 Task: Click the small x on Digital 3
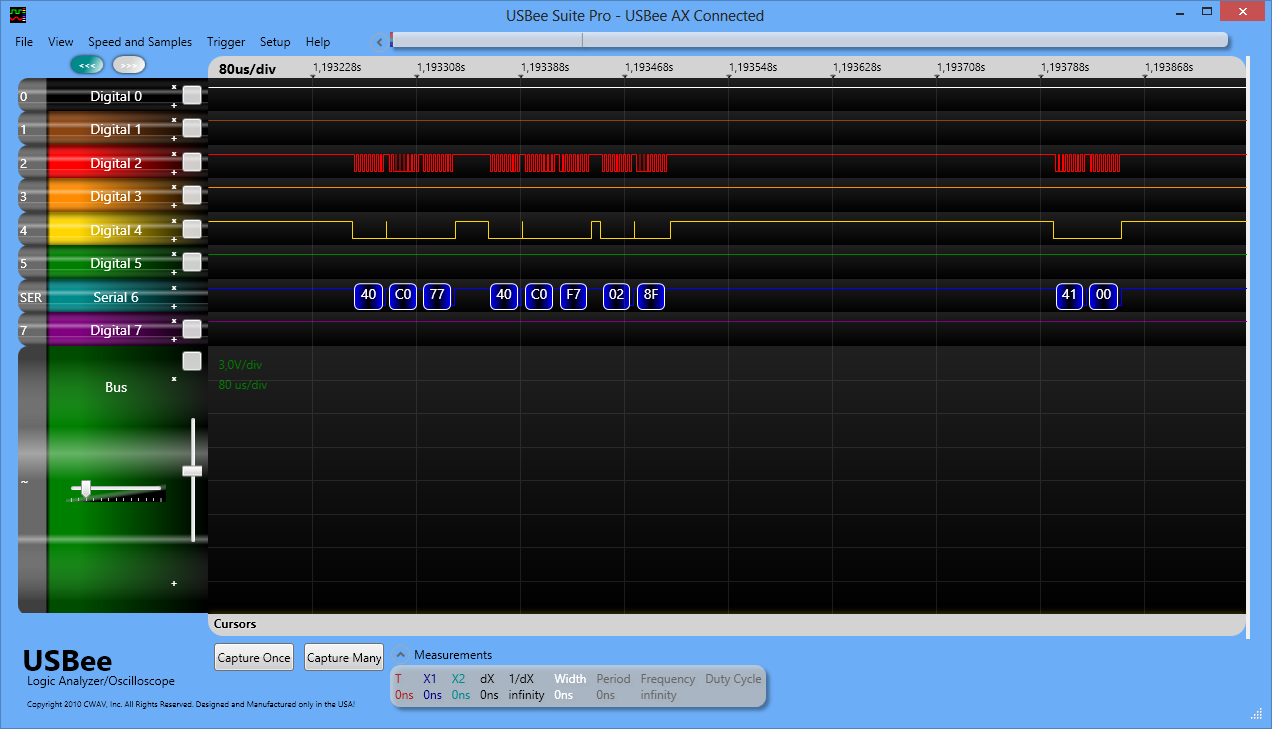click(x=174, y=188)
